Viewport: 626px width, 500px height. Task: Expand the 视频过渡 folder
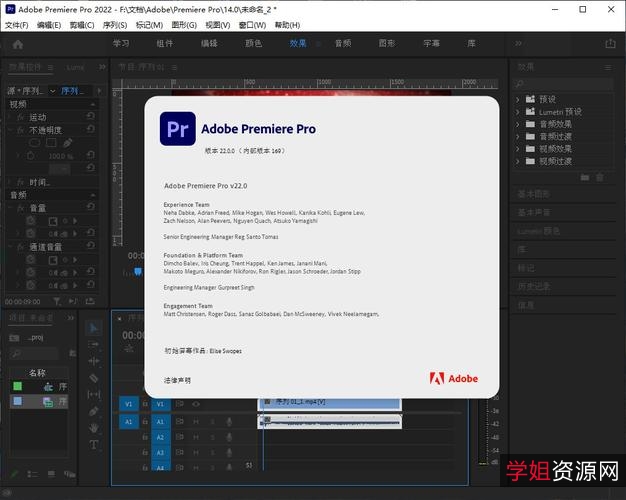pyautogui.click(x=517, y=161)
